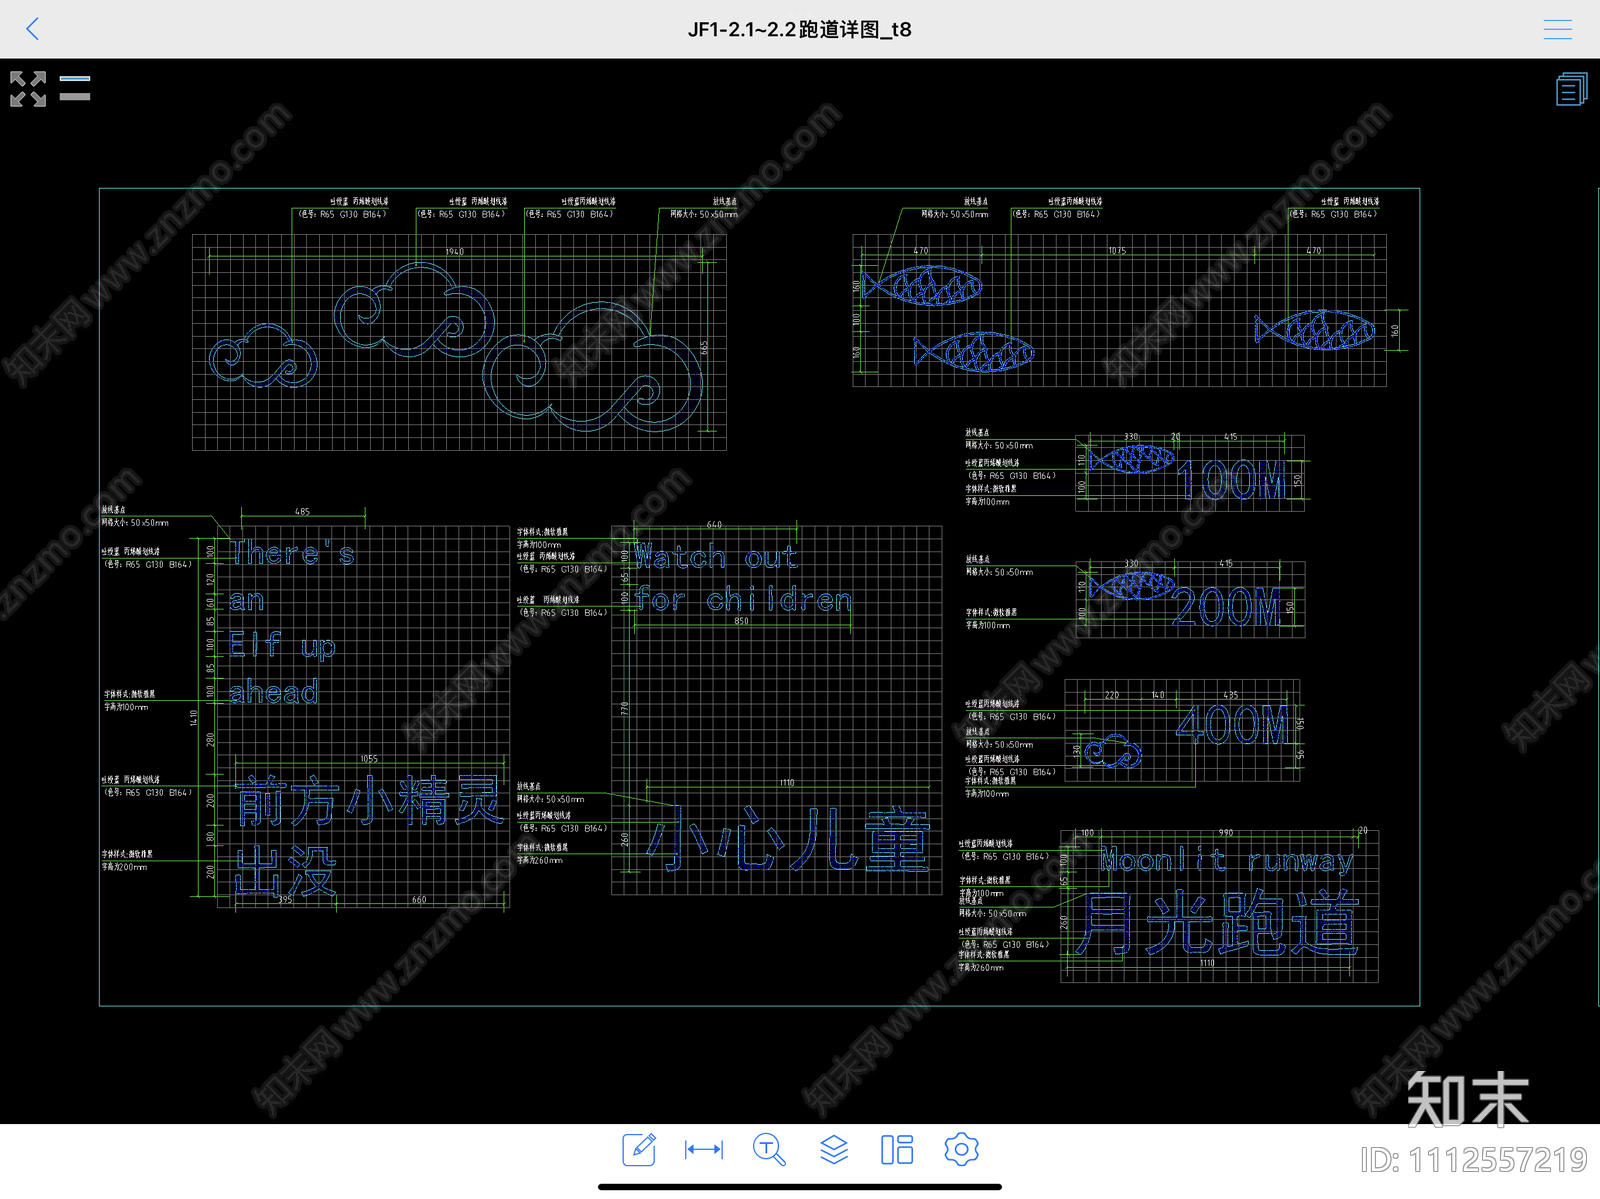Tap the 1940 dimension above clouds
1600x1199 pixels.
[455, 251]
